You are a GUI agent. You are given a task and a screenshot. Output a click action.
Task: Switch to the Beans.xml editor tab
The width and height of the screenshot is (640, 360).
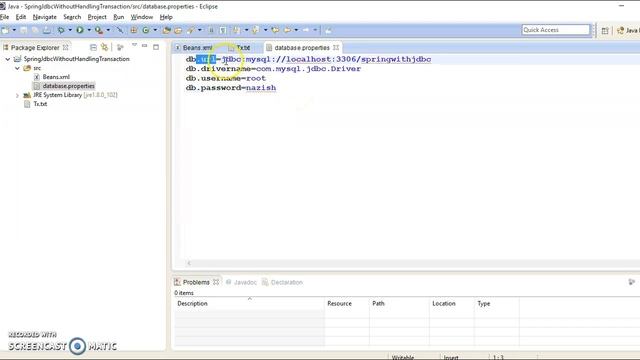198,48
